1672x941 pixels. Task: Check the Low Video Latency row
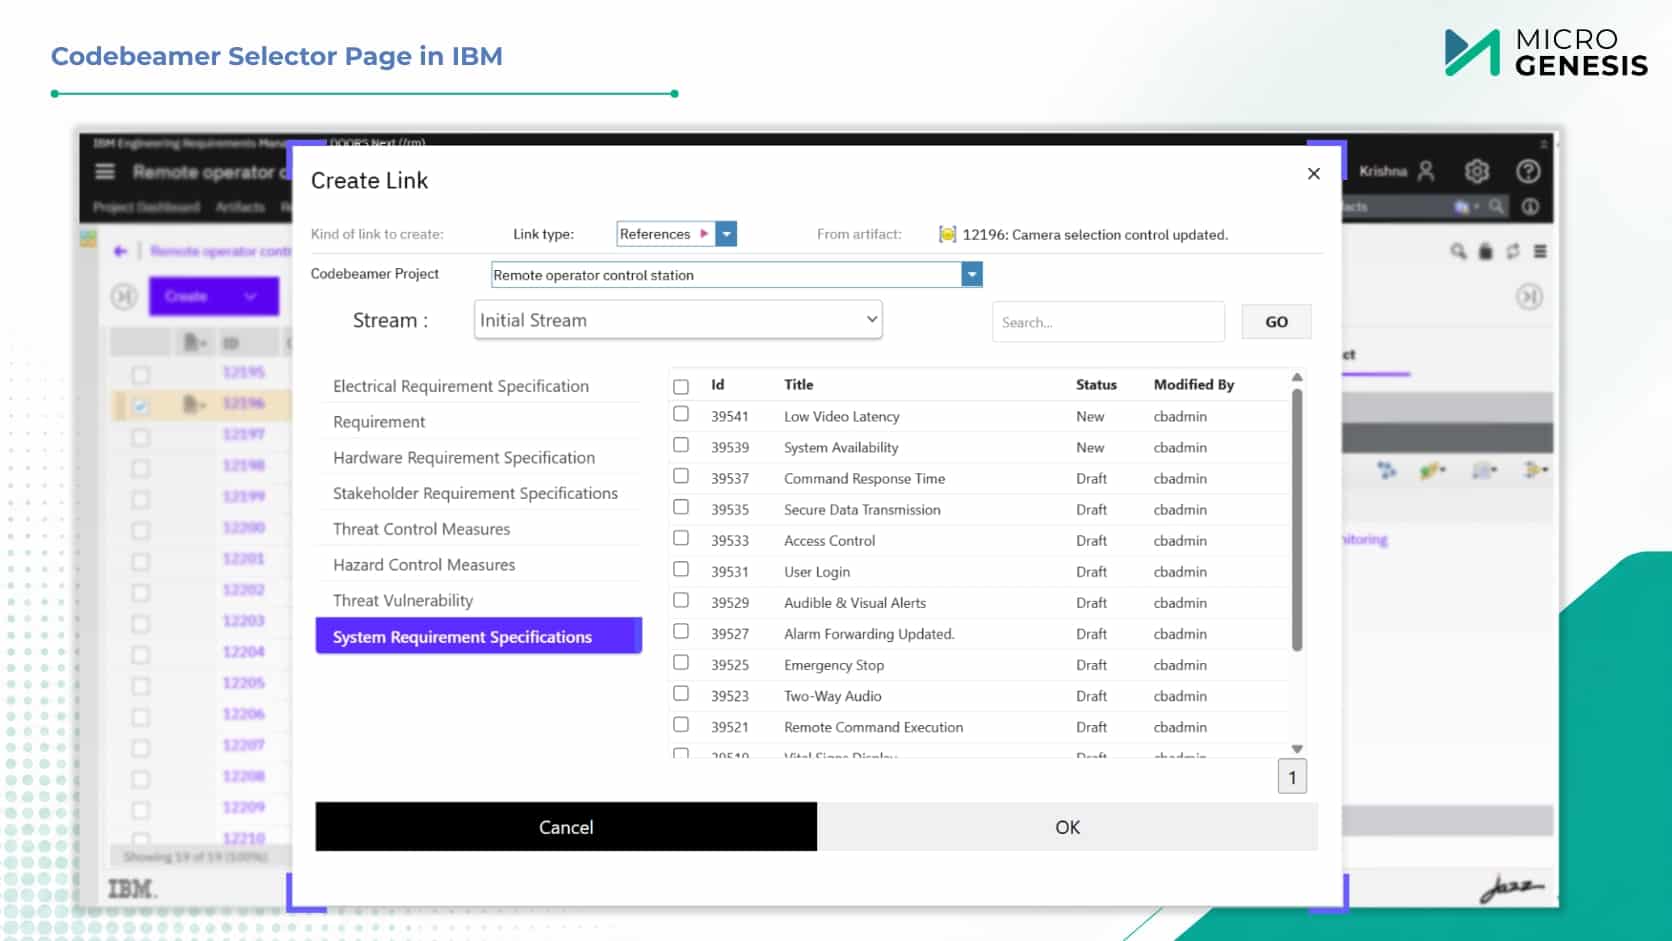point(681,414)
